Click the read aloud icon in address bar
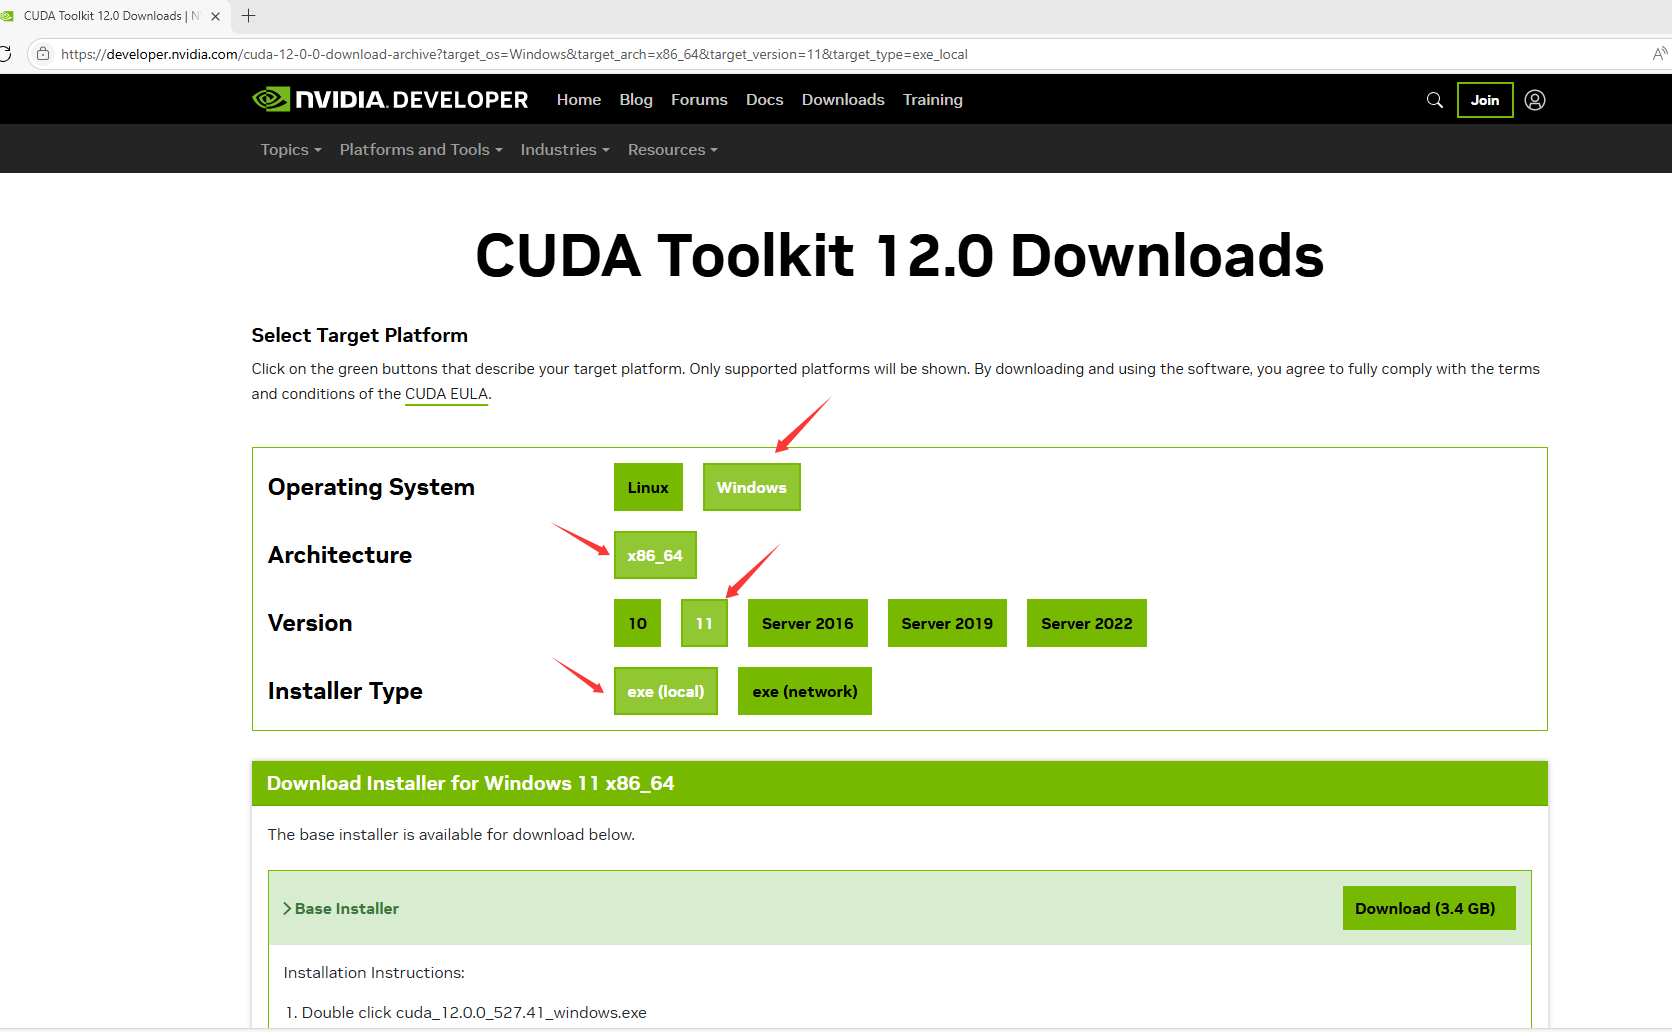Image resolution: width=1672 pixels, height=1032 pixels. pos(1660,54)
